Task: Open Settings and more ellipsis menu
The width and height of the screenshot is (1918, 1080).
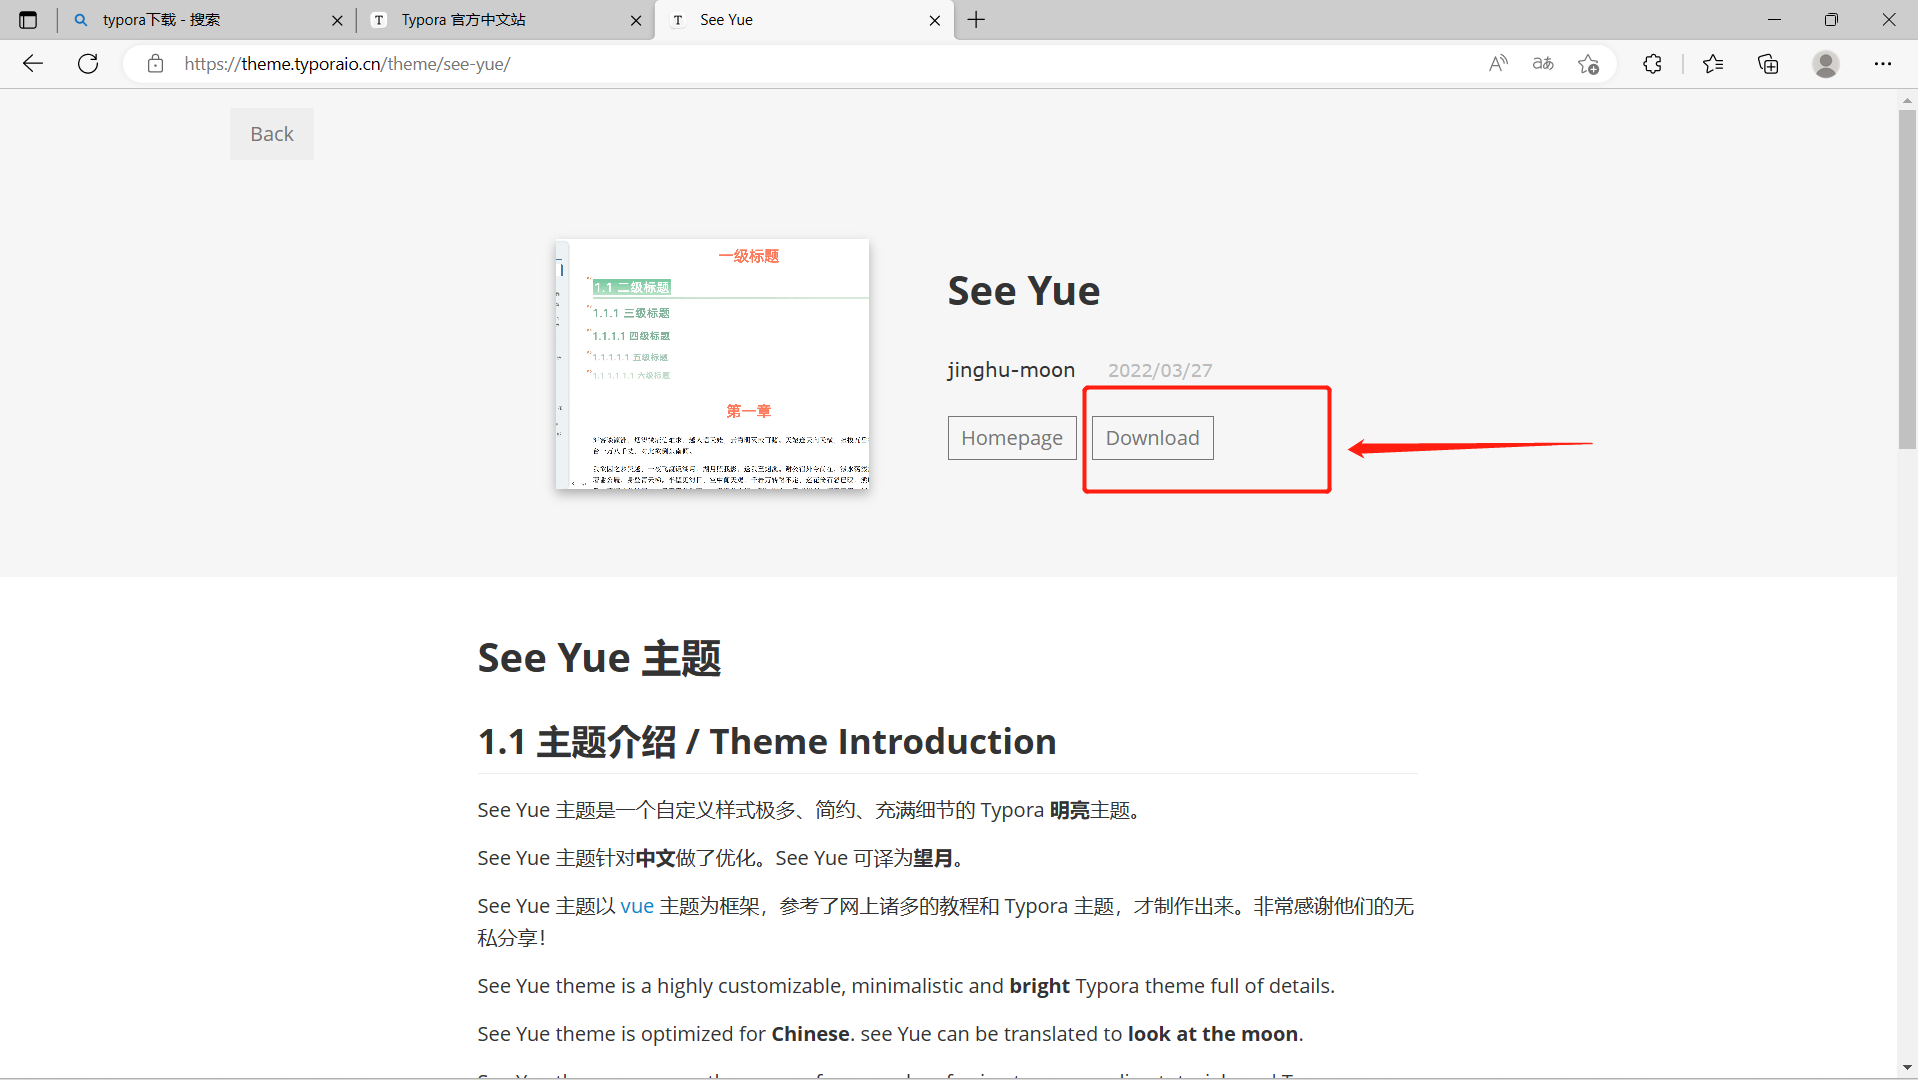Action: (1883, 64)
